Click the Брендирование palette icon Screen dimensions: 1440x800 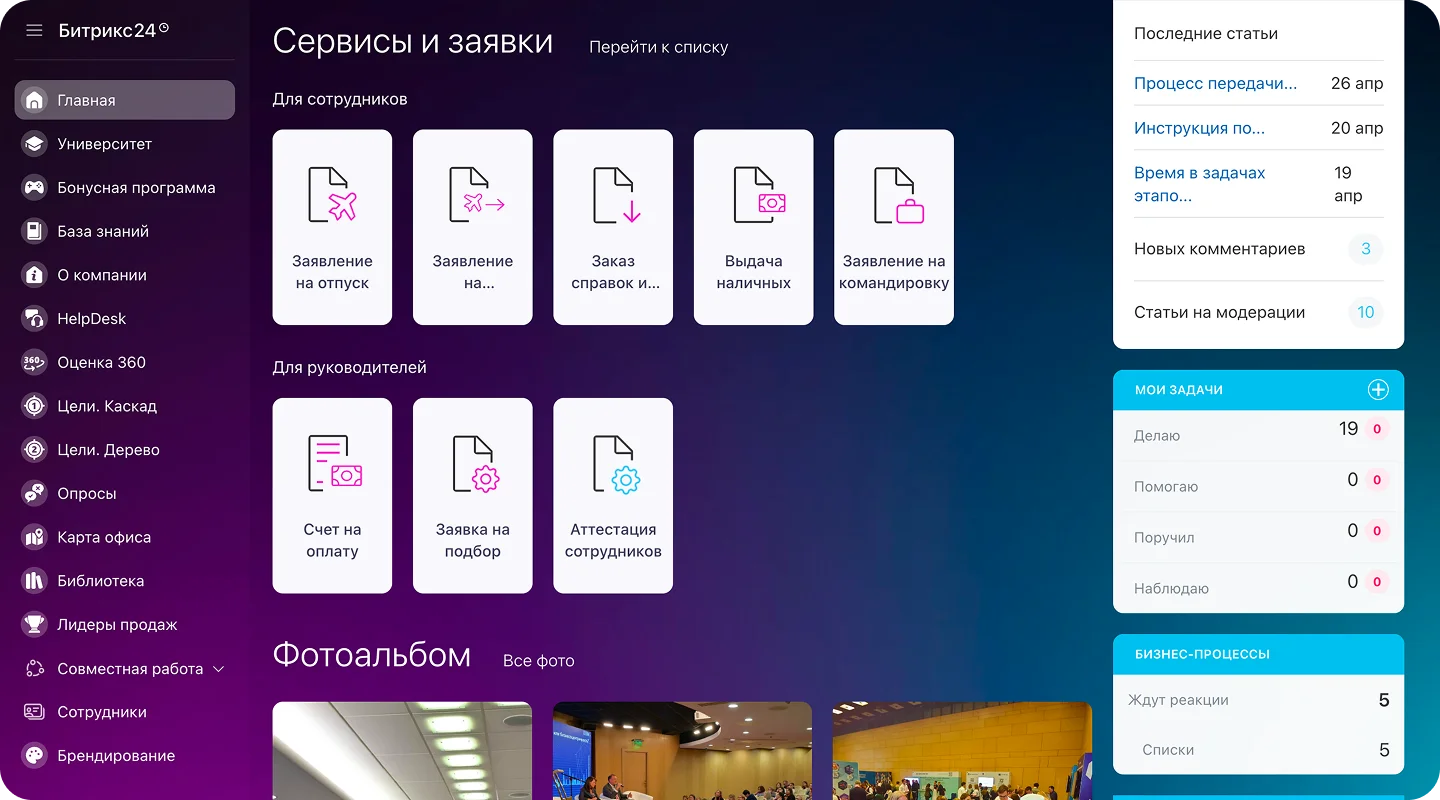tap(35, 756)
